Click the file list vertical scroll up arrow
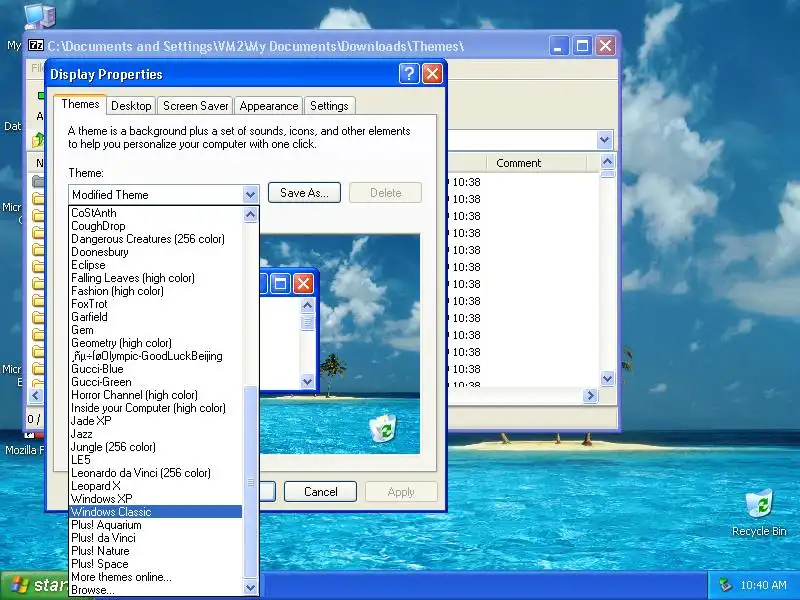The image size is (800, 600). [607, 162]
